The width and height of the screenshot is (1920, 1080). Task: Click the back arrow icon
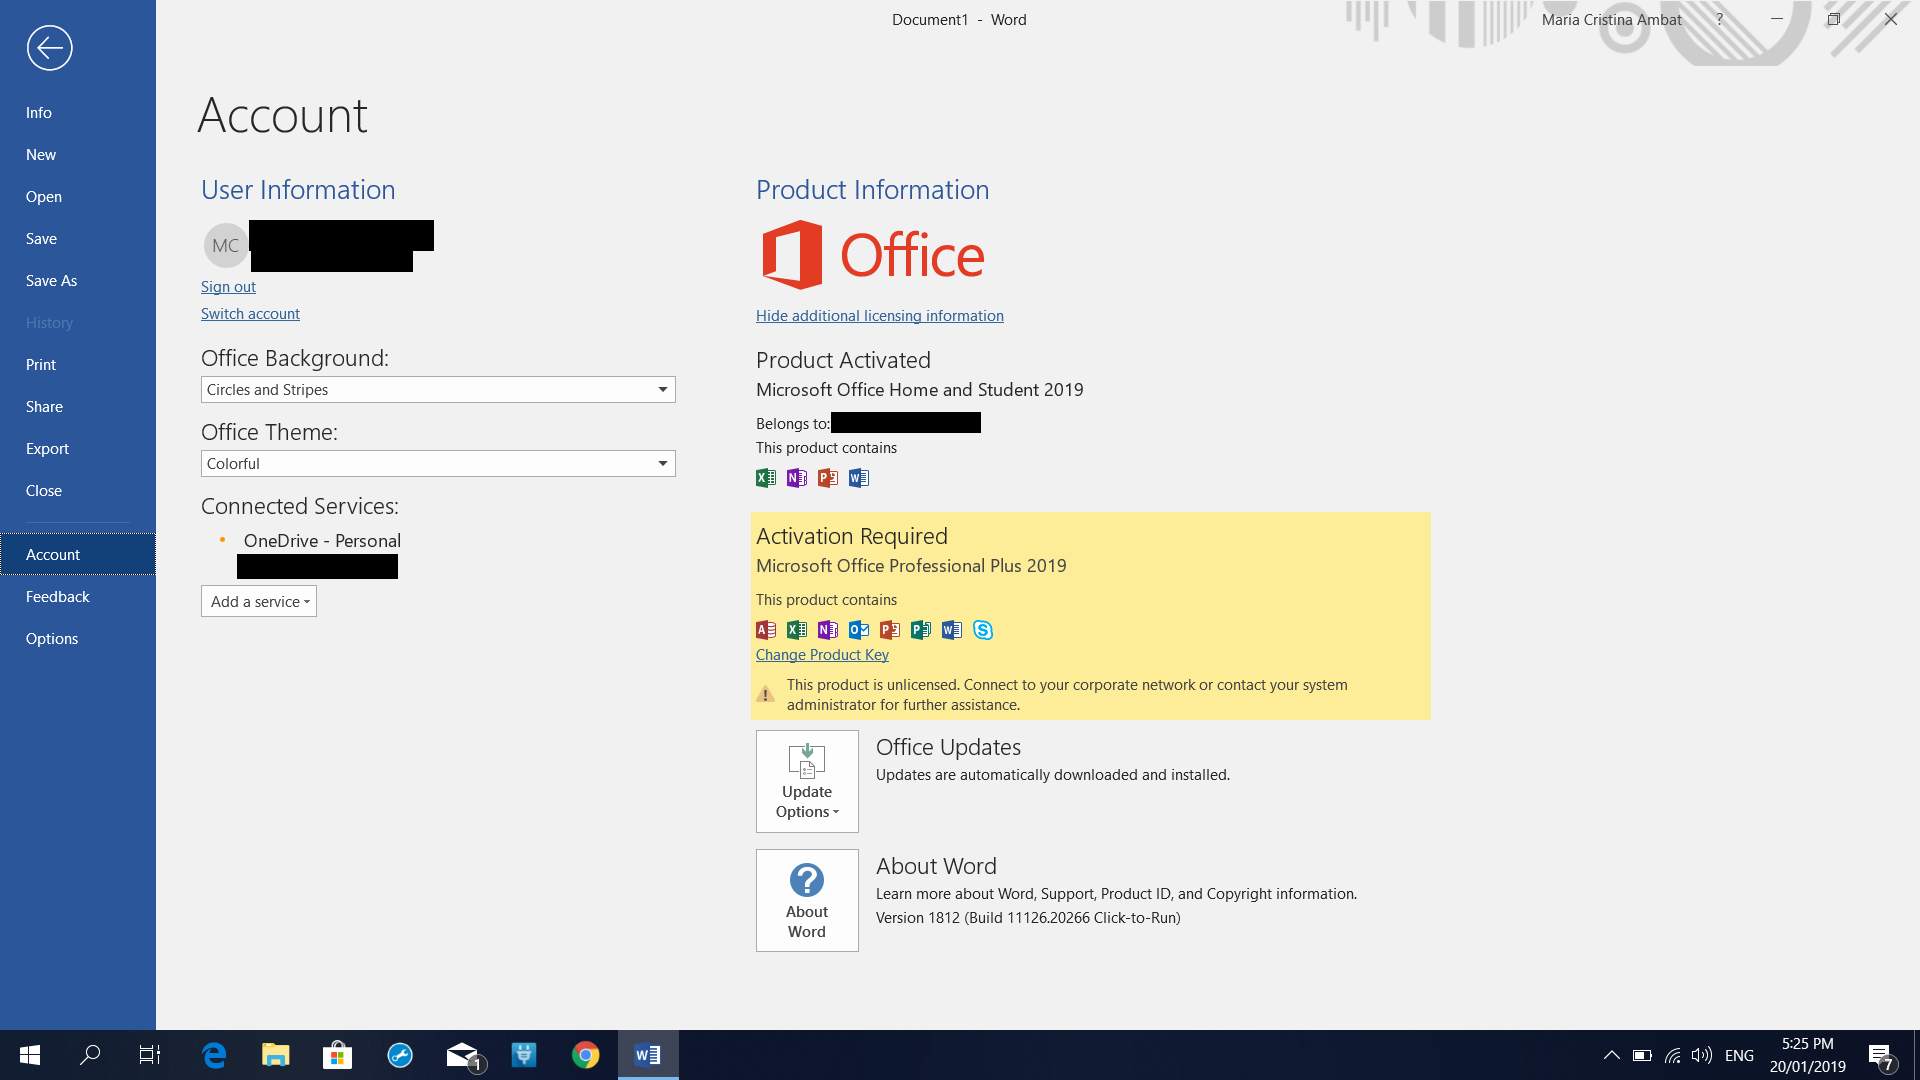(x=49, y=48)
